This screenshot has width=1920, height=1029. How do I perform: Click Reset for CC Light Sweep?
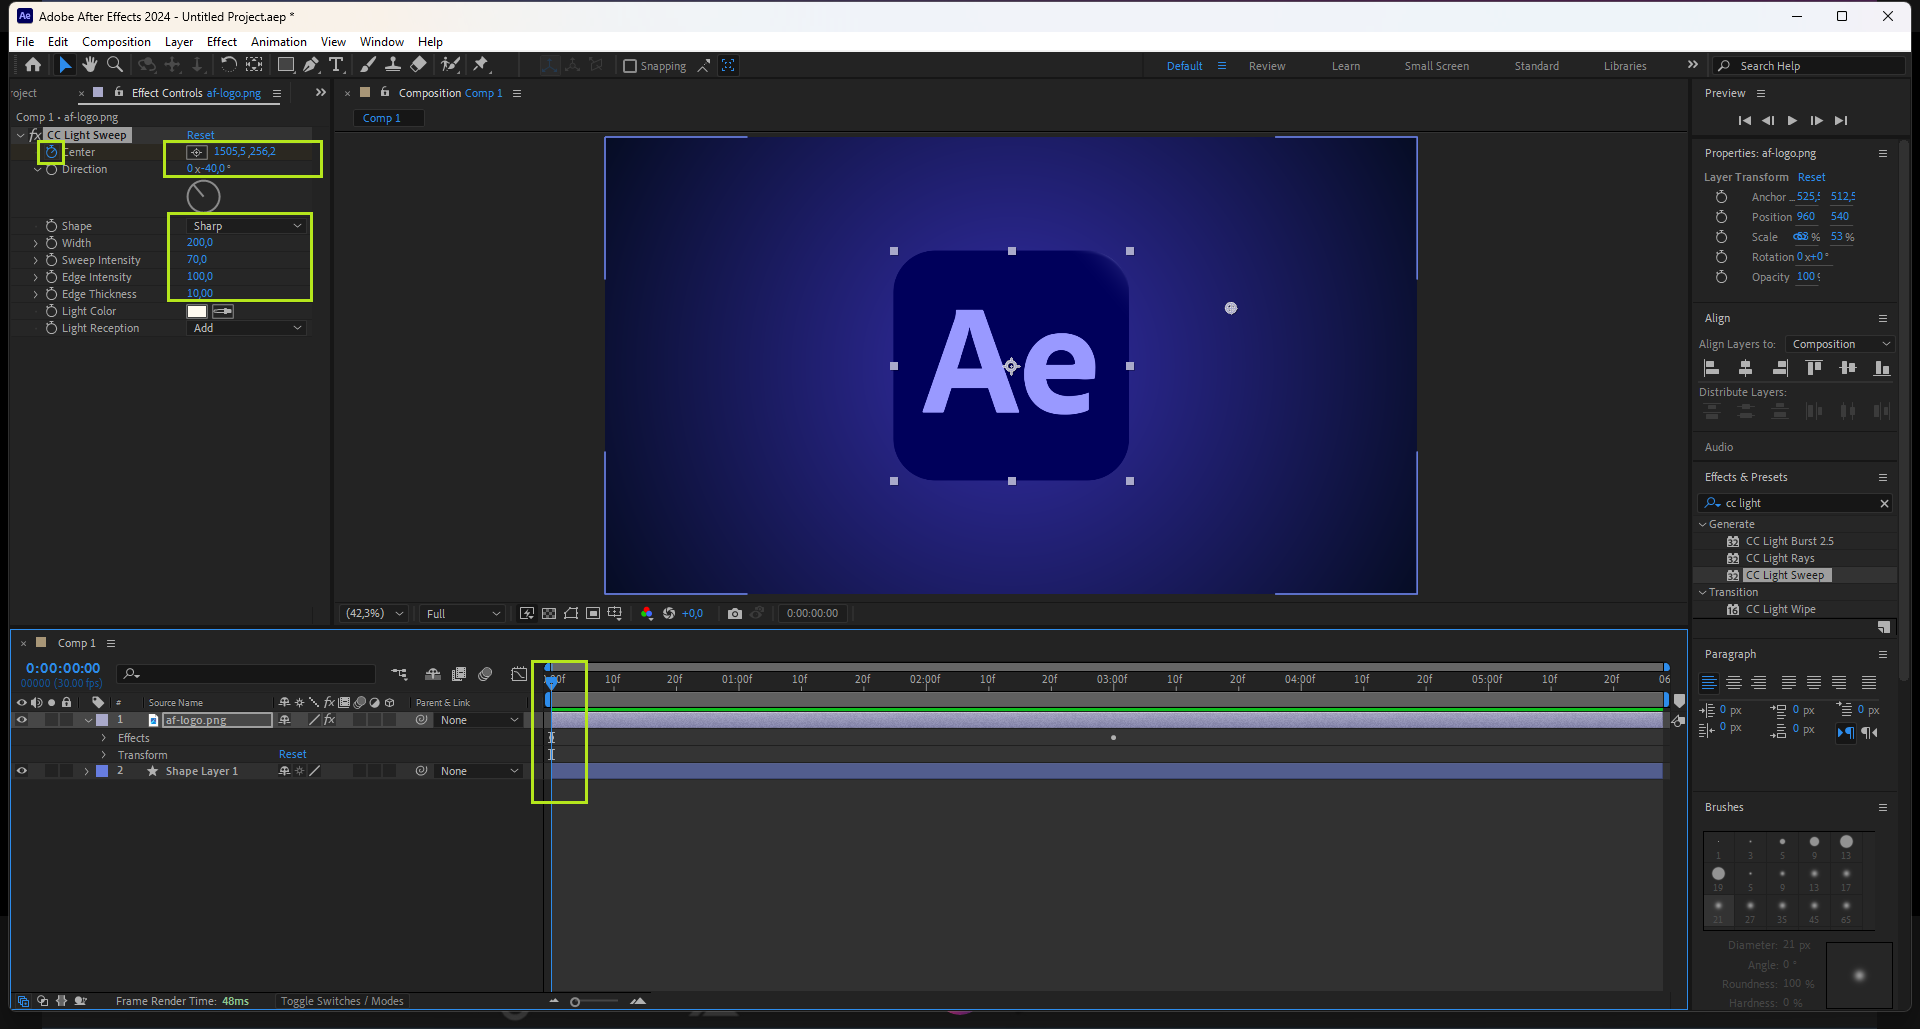click(200, 135)
